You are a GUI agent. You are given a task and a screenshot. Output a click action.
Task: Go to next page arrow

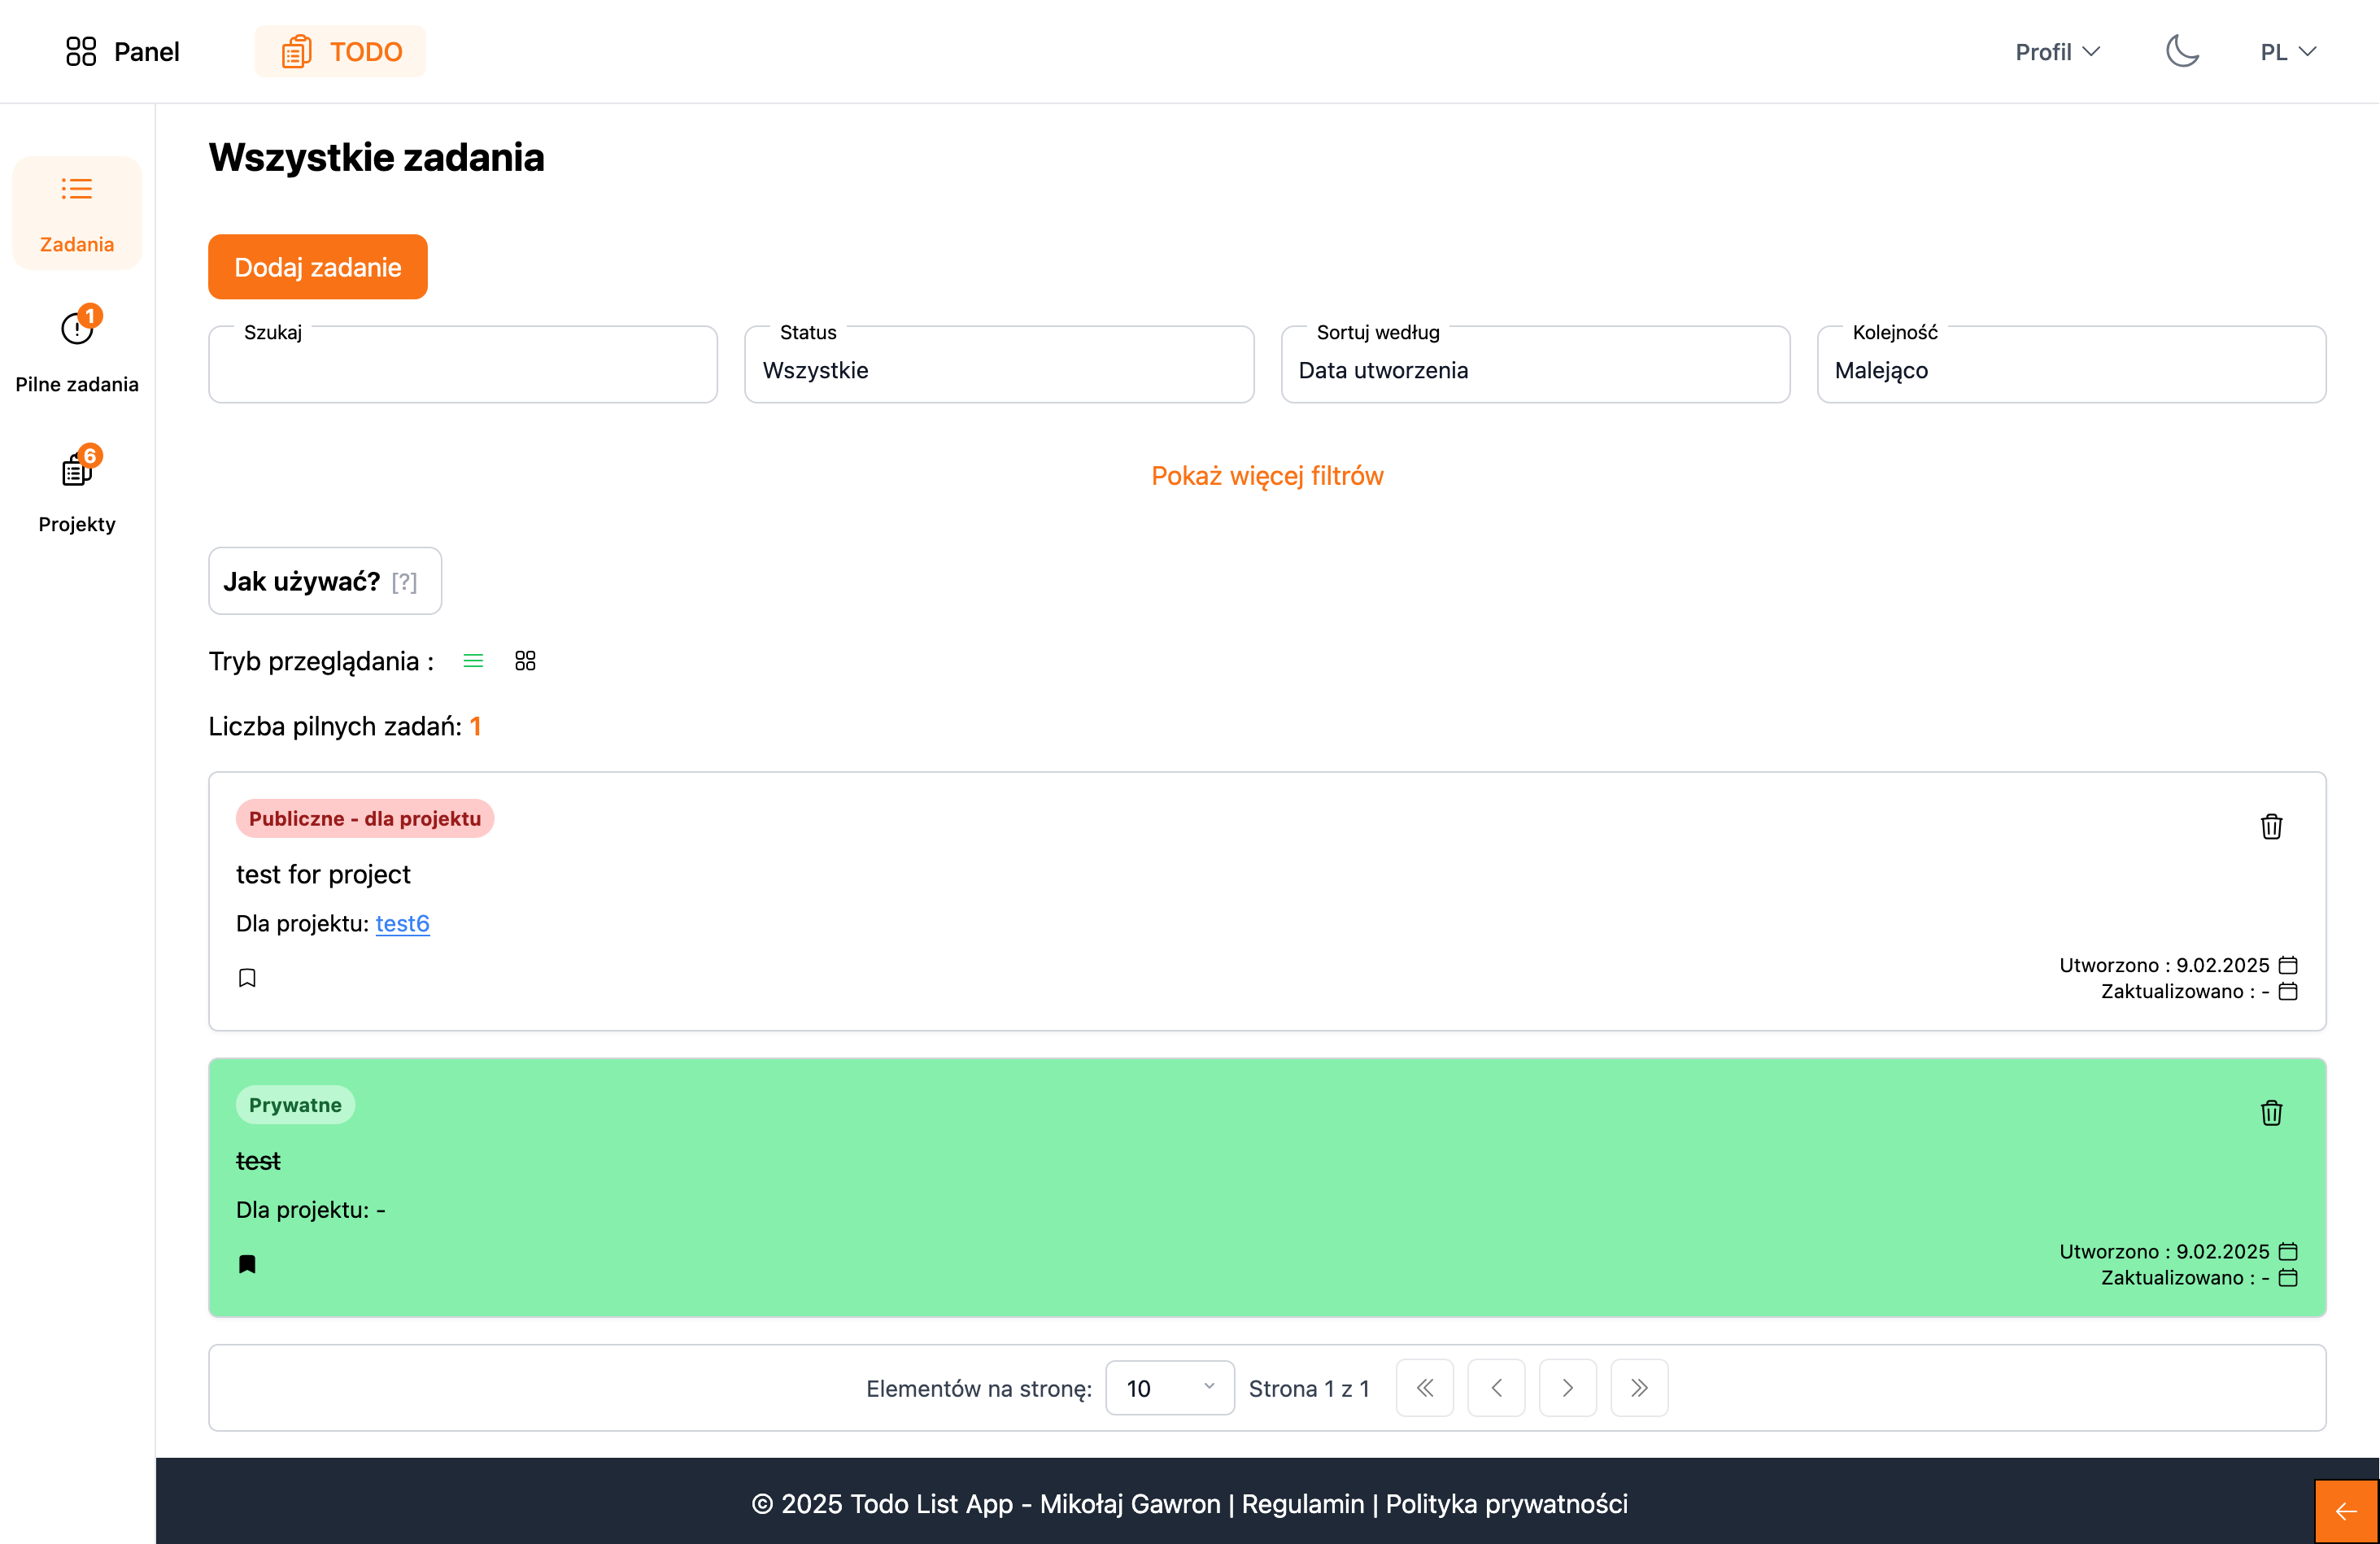point(1567,1388)
